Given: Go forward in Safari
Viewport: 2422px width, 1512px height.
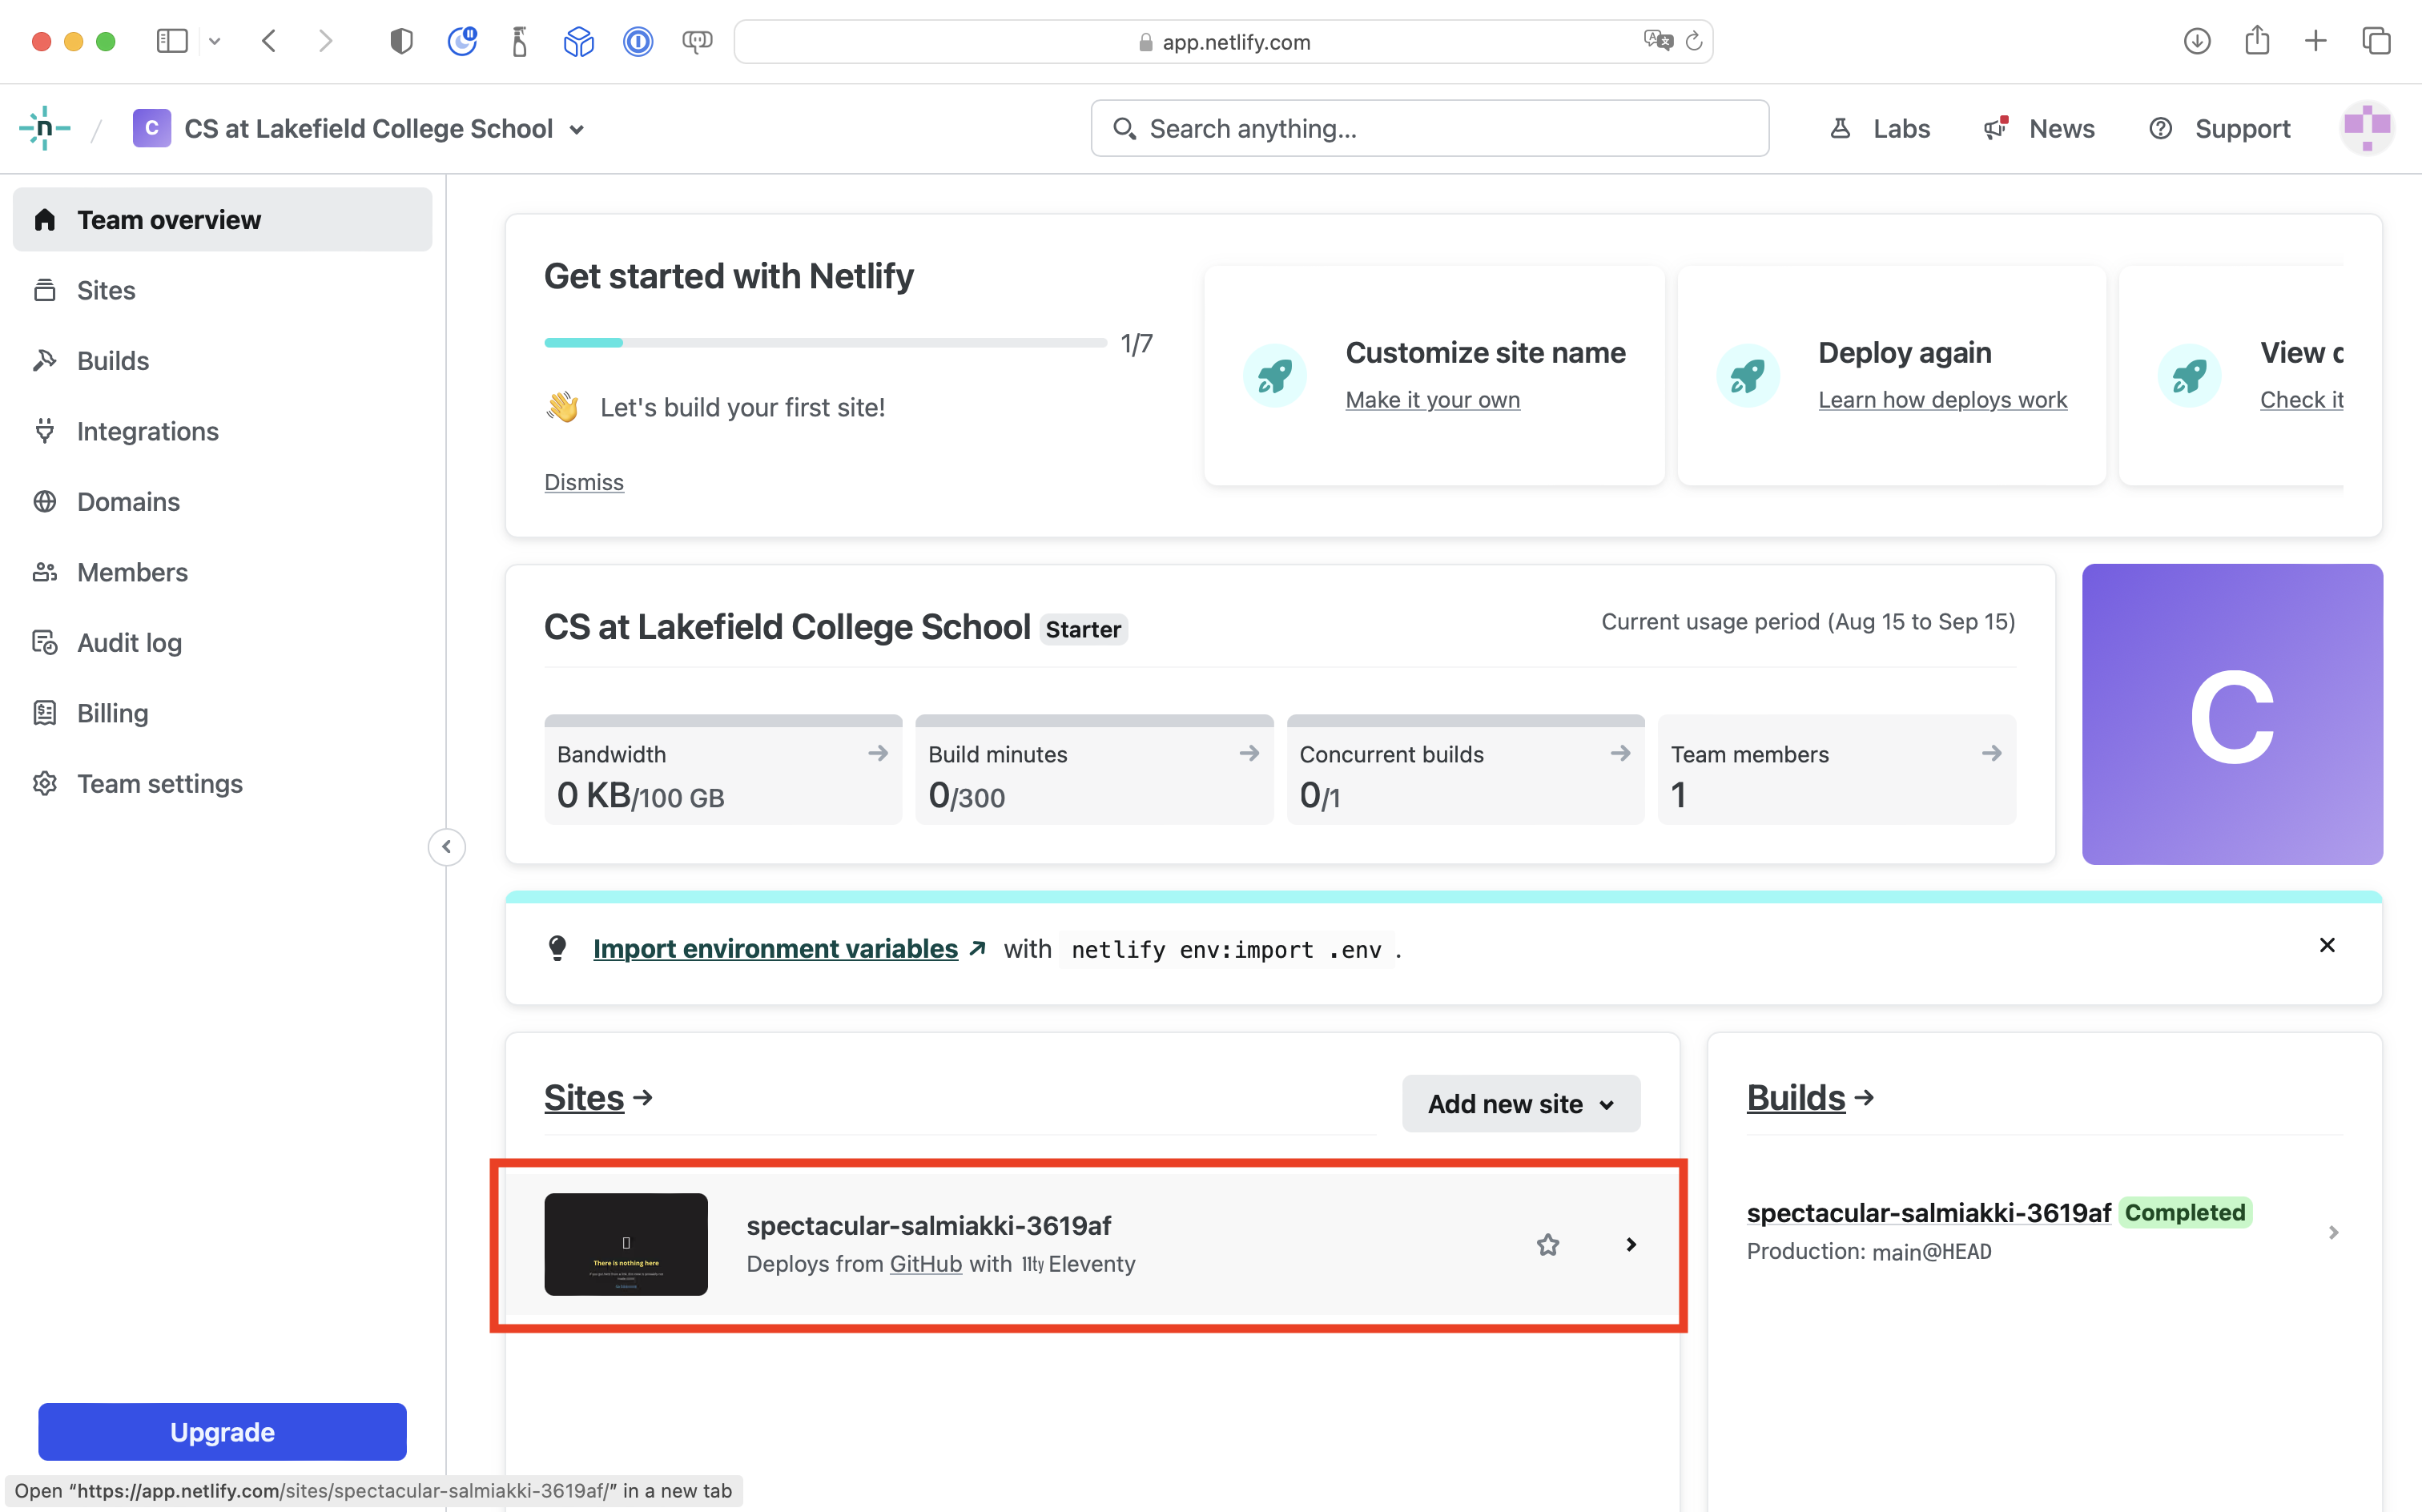Looking at the screenshot, I should coord(325,41).
